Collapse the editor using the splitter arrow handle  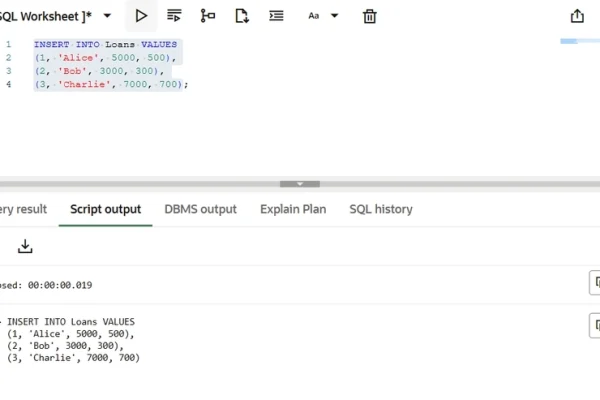coord(299,184)
